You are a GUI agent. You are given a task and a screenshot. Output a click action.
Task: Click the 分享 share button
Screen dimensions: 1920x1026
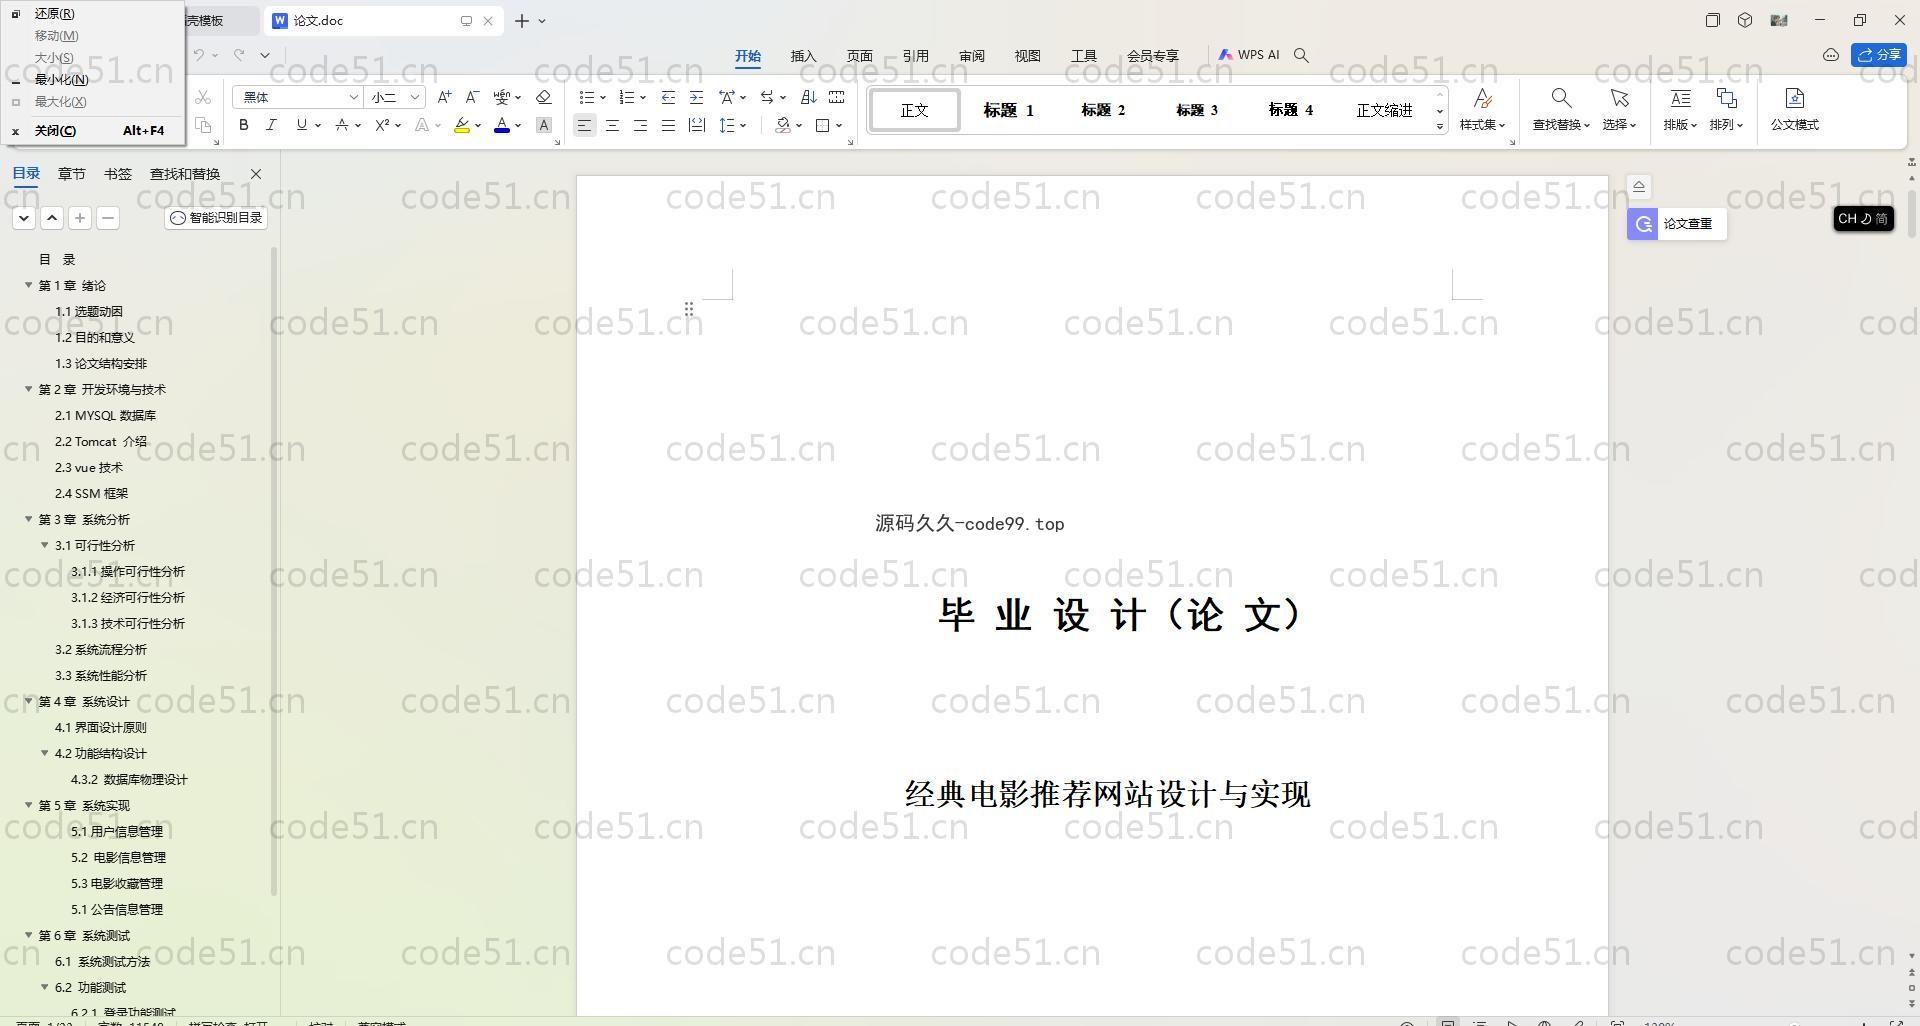point(1879,55)
